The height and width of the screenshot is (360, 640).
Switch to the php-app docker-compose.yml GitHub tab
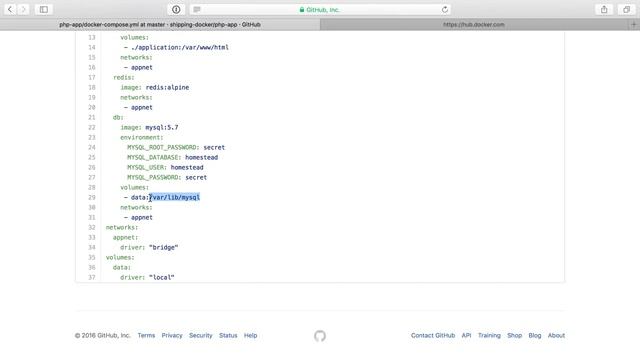[160, 24]
